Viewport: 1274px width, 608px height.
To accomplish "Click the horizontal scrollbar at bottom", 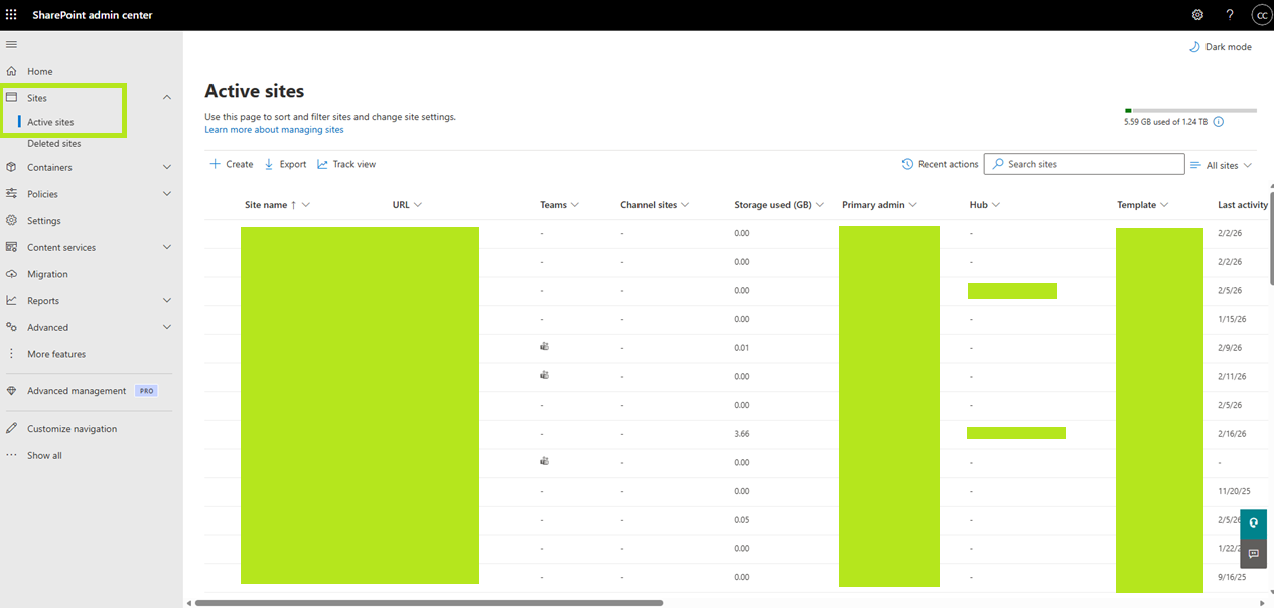I will point(429,603).
